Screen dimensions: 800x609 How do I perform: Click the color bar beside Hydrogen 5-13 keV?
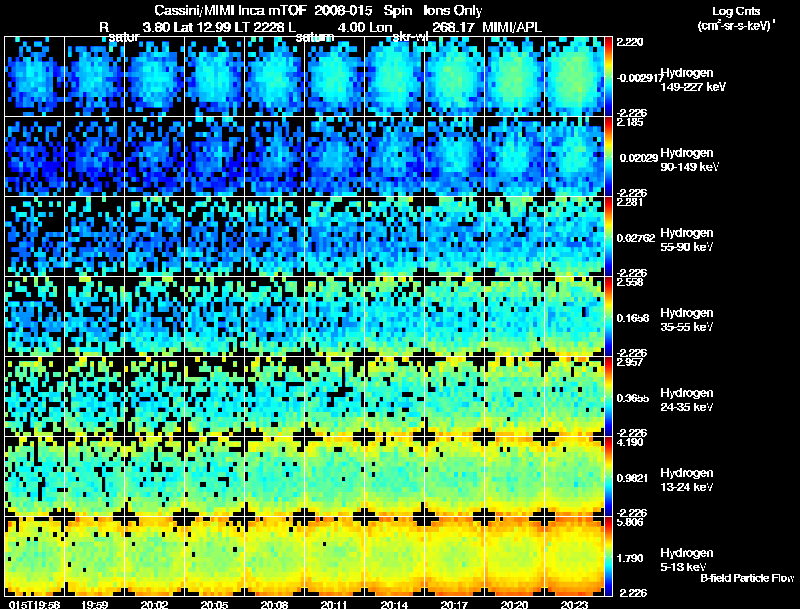[x=608, y=557]
